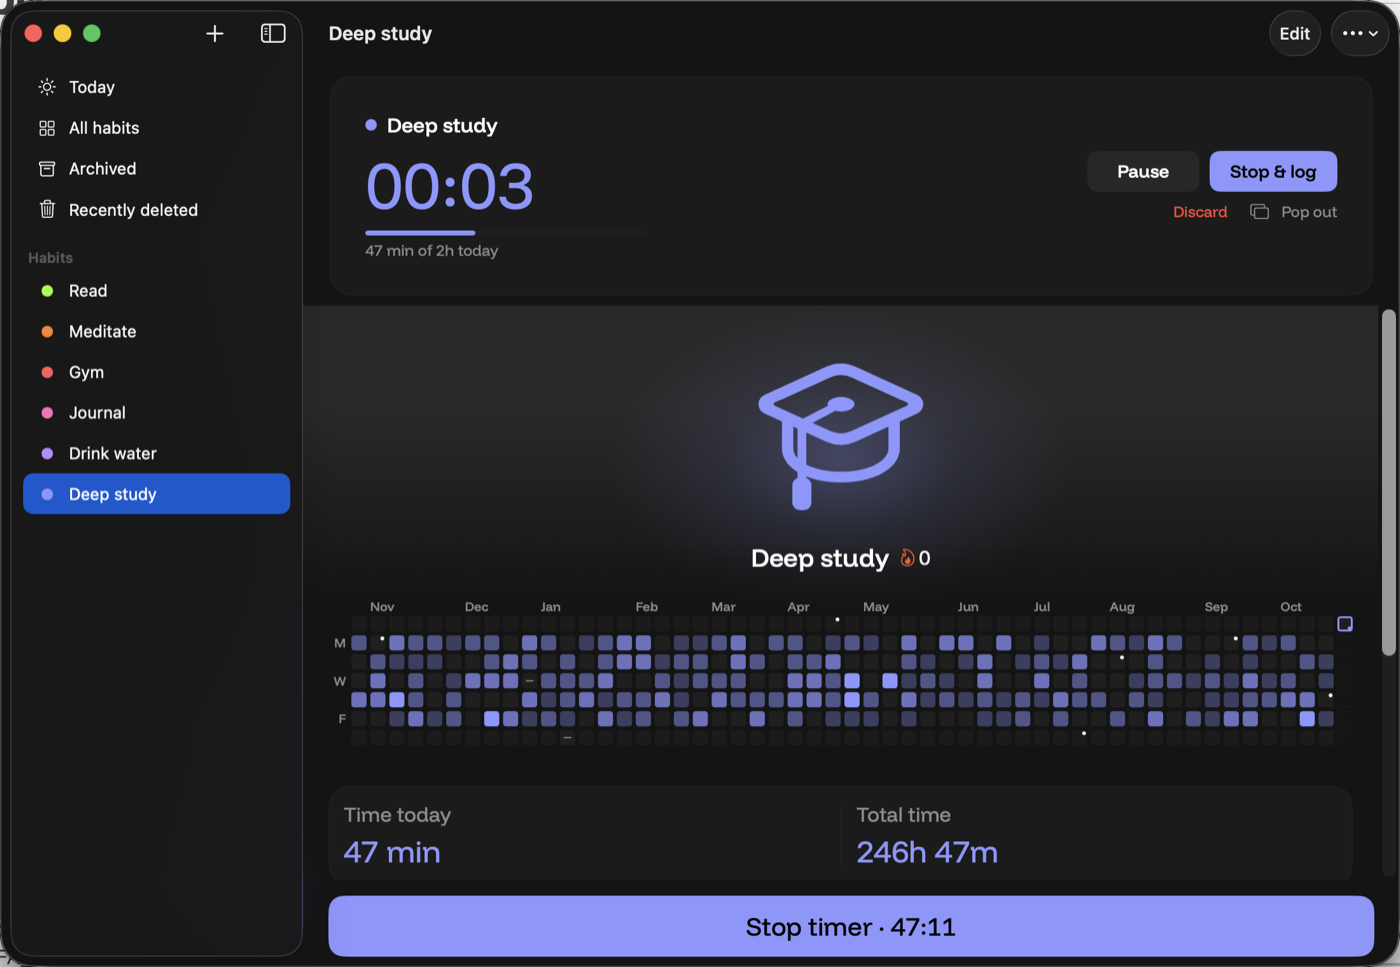Click the graduation cap habit icon
The height and width of the screenshot is (967, 1400).
tap(840, 436)
